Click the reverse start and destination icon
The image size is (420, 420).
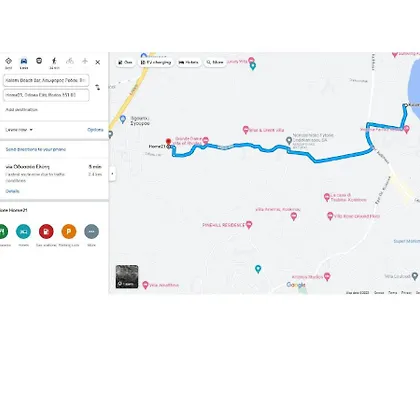click(x=98, y=87)
